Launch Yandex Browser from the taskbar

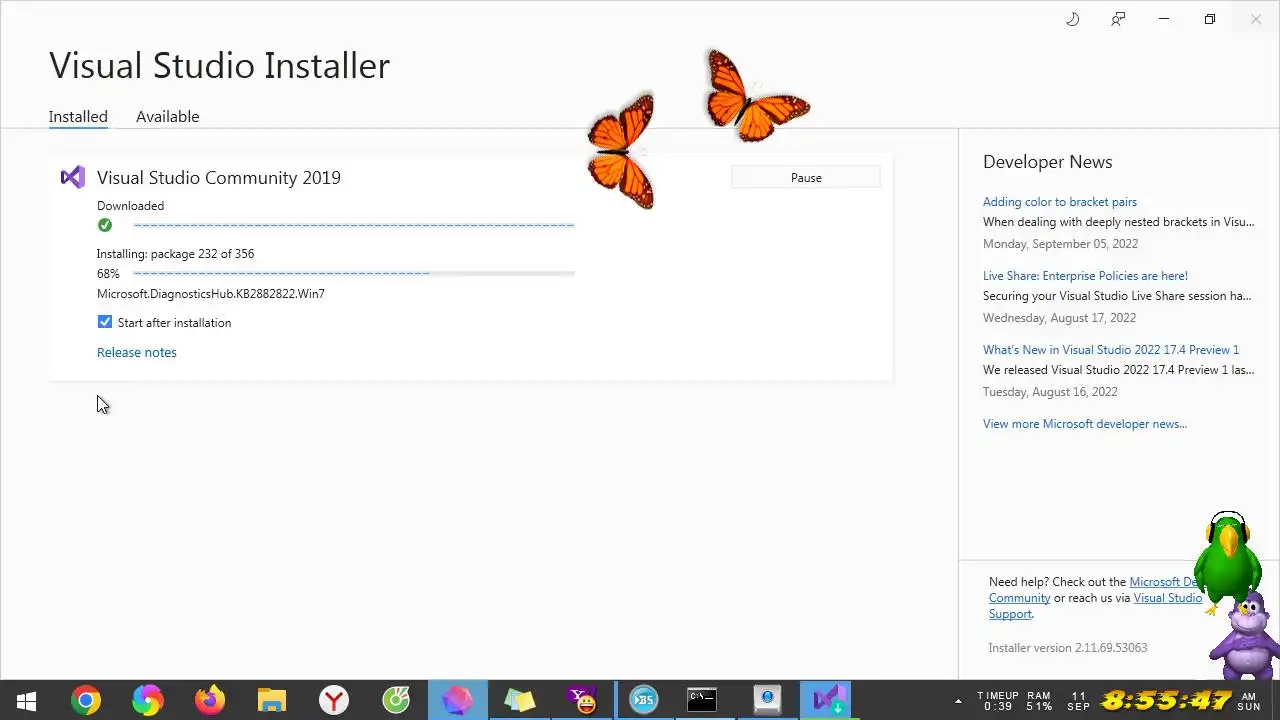(334, 700)
